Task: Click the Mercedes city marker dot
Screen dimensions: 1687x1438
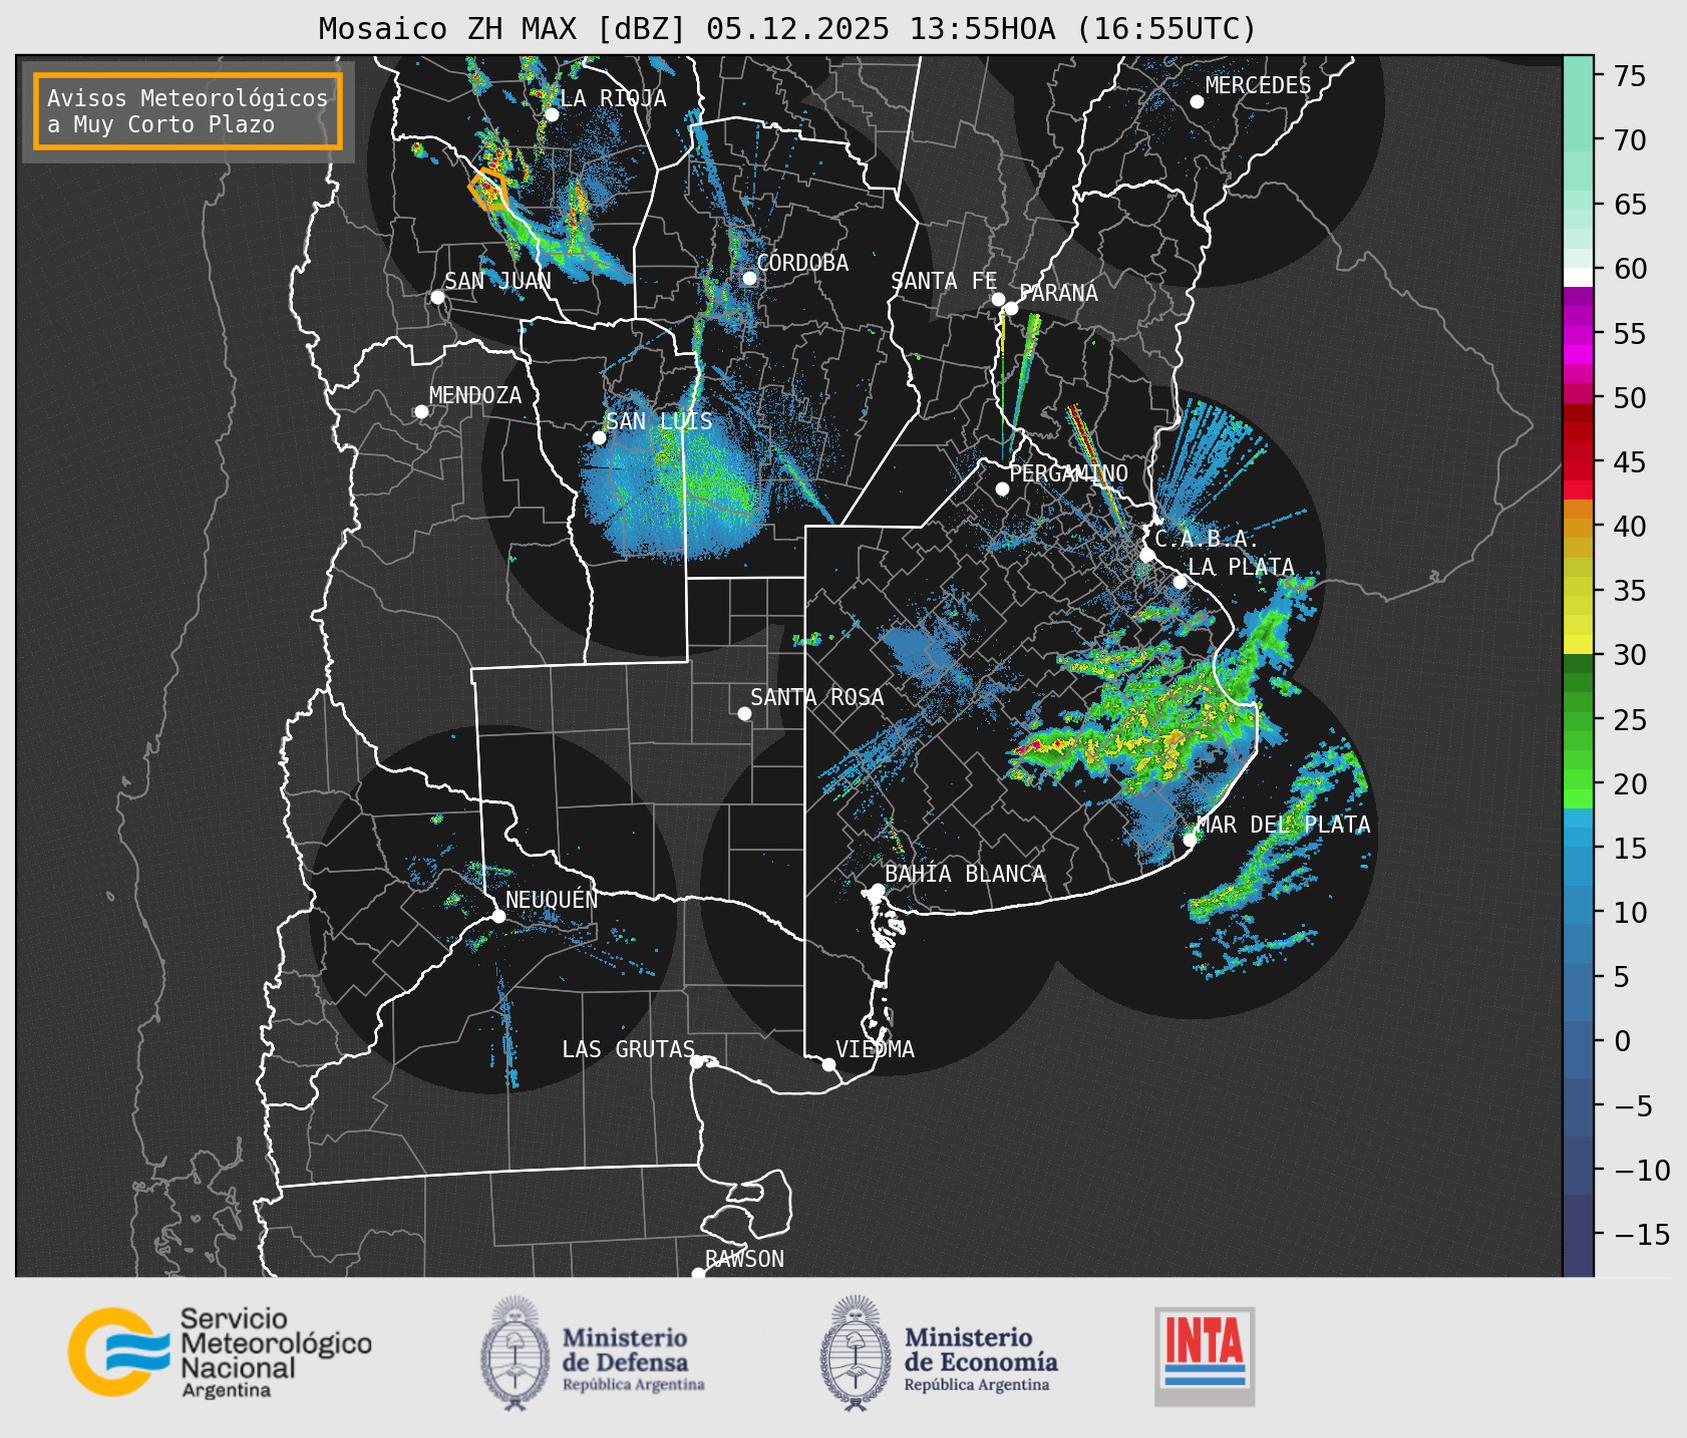Action: [x=1197, y=102]
